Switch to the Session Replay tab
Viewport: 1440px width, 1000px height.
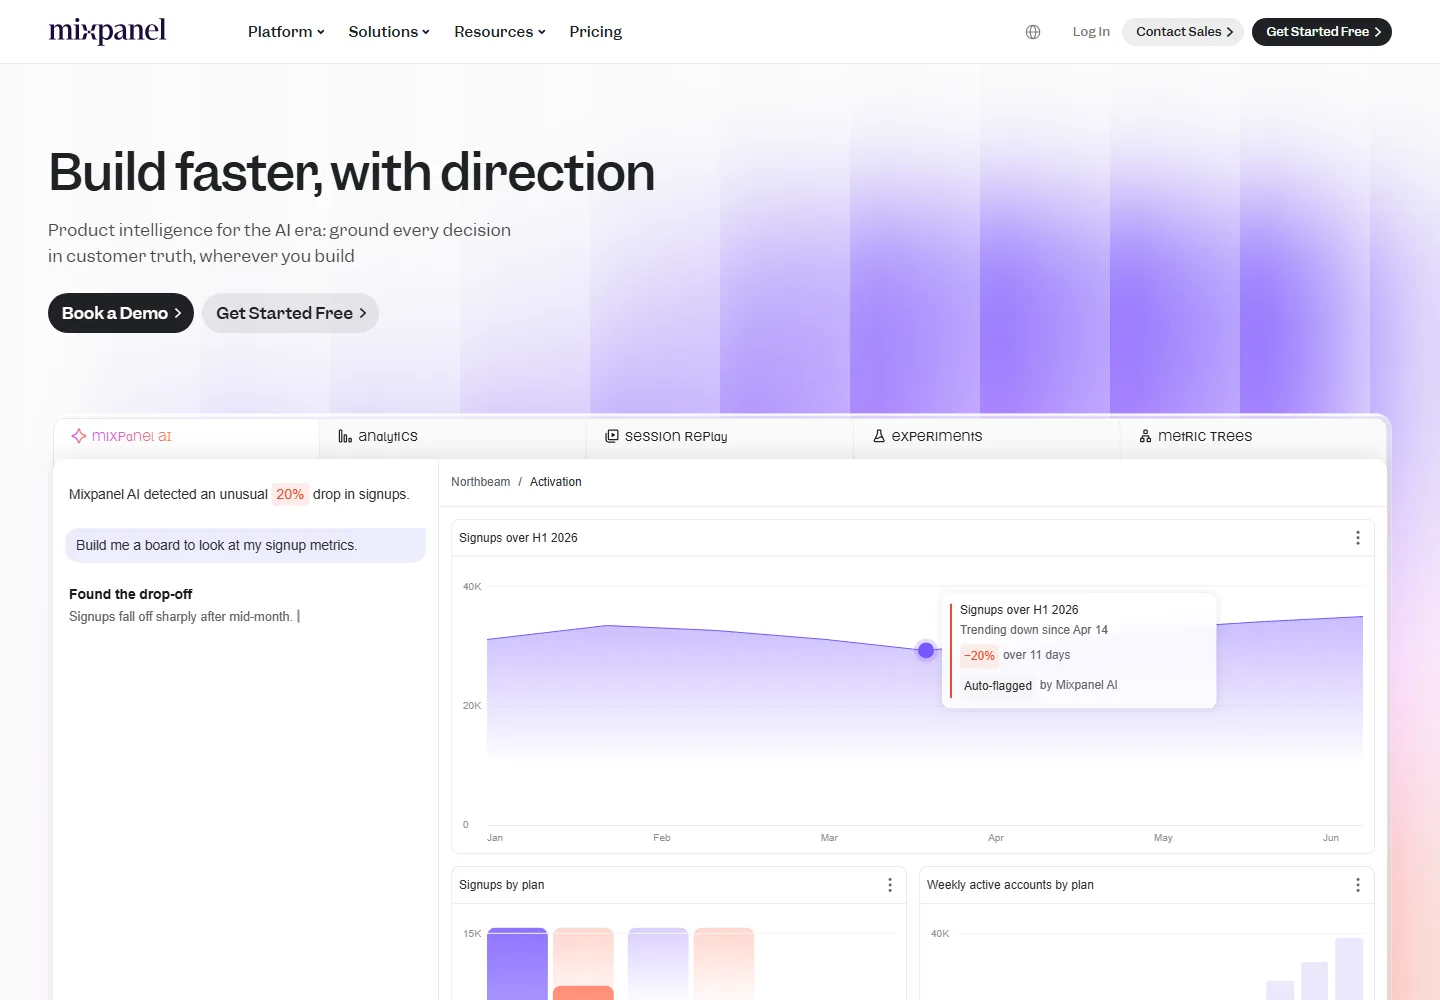[720, 437]
